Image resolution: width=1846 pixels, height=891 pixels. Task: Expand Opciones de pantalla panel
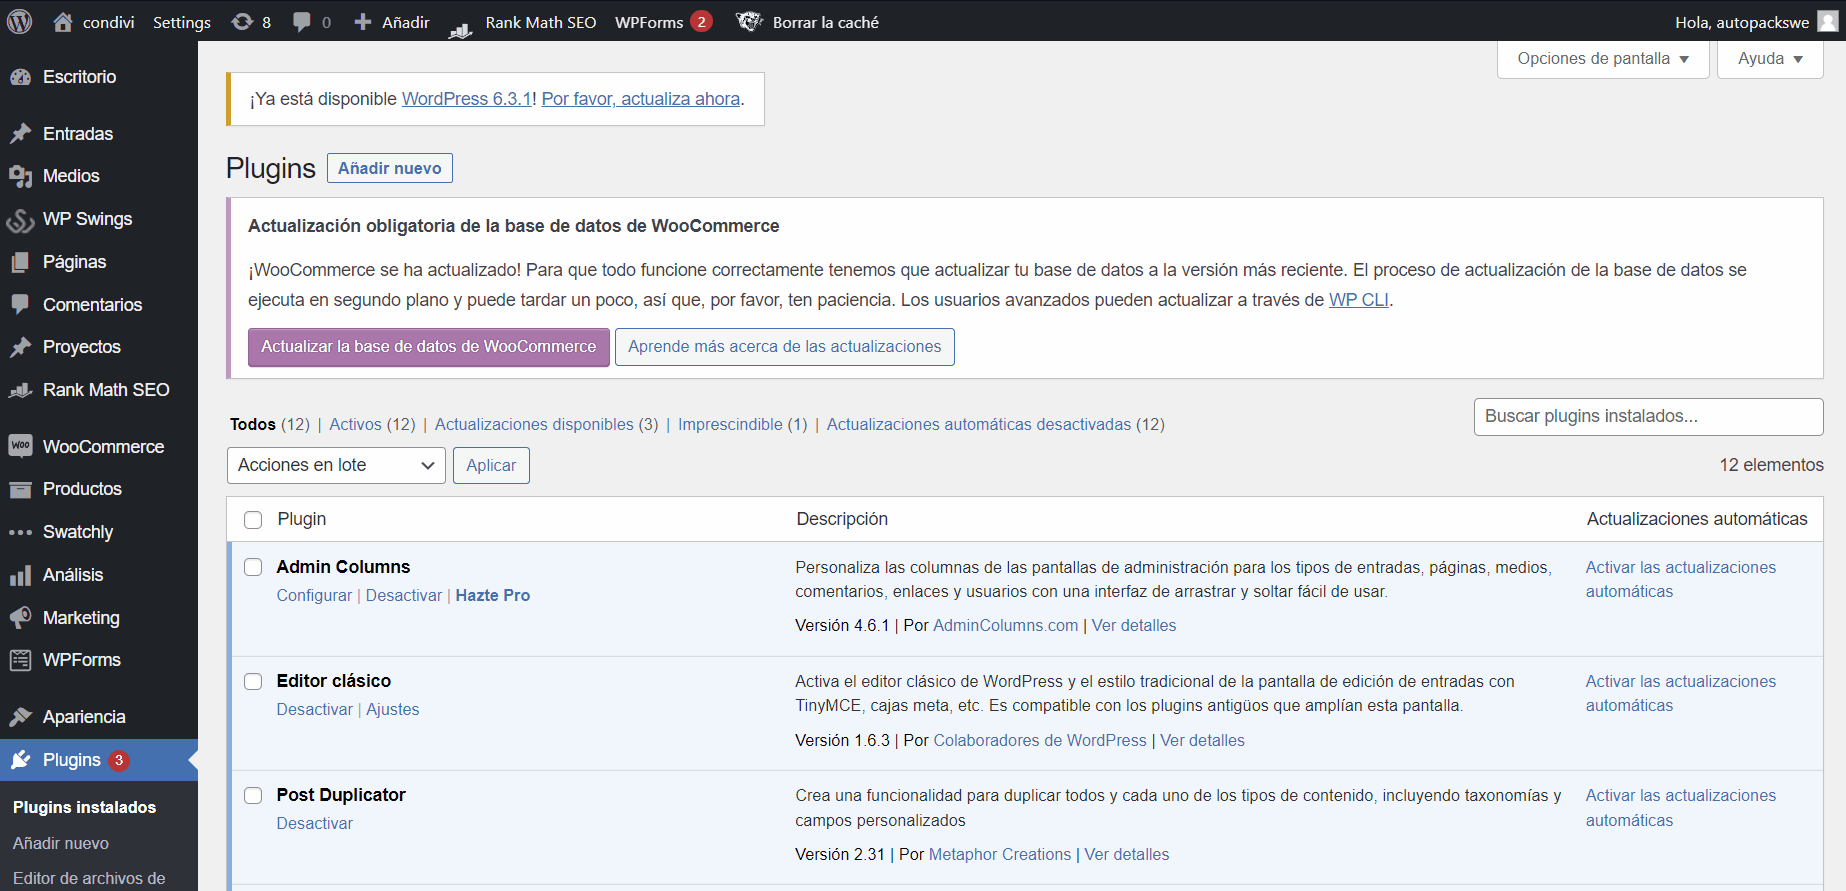pos(1602,59)
